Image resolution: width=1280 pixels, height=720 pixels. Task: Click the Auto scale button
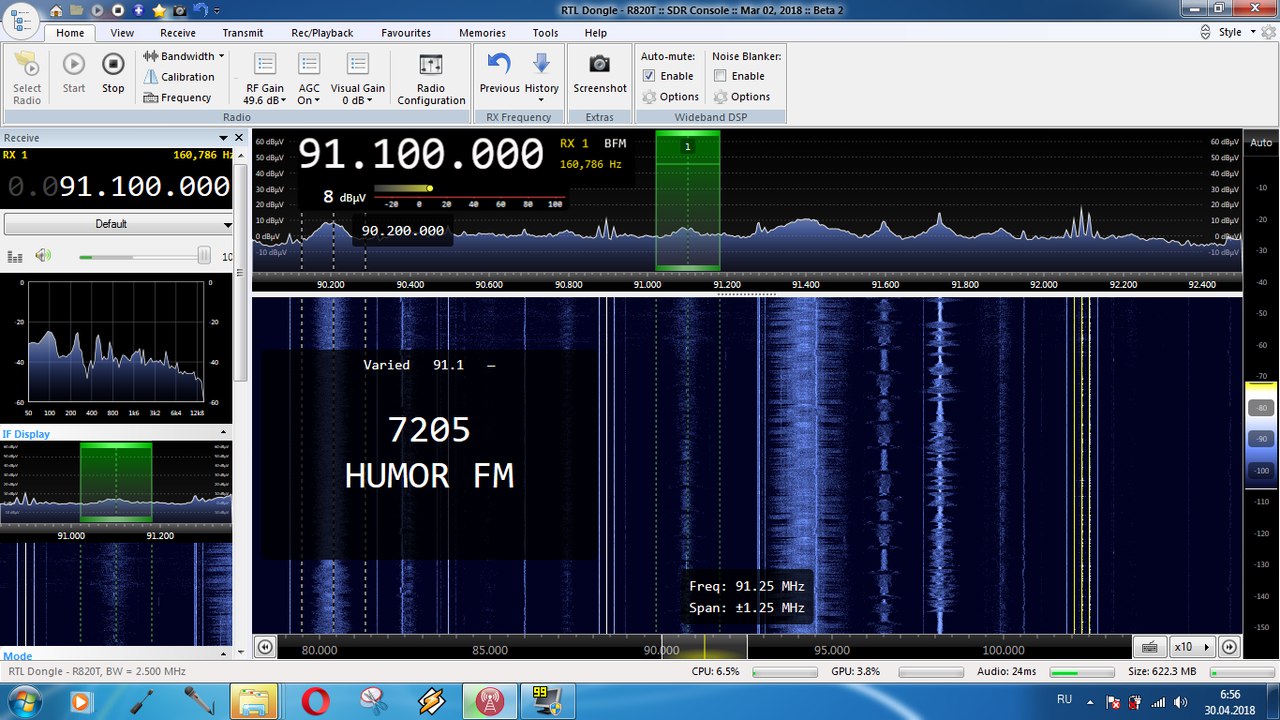pos(1261,142)
